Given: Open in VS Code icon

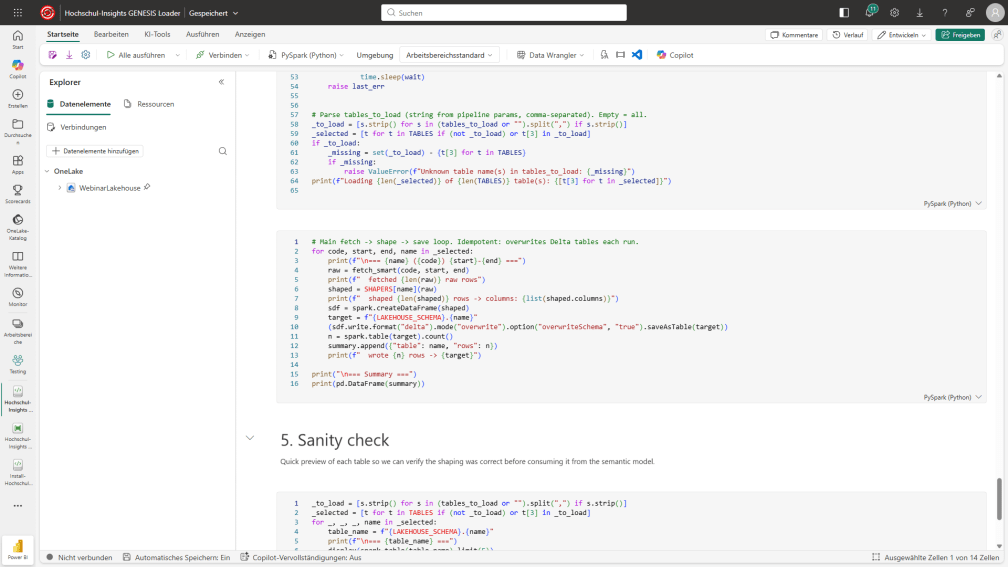Looking at the screenshot, I should point(636,55).
